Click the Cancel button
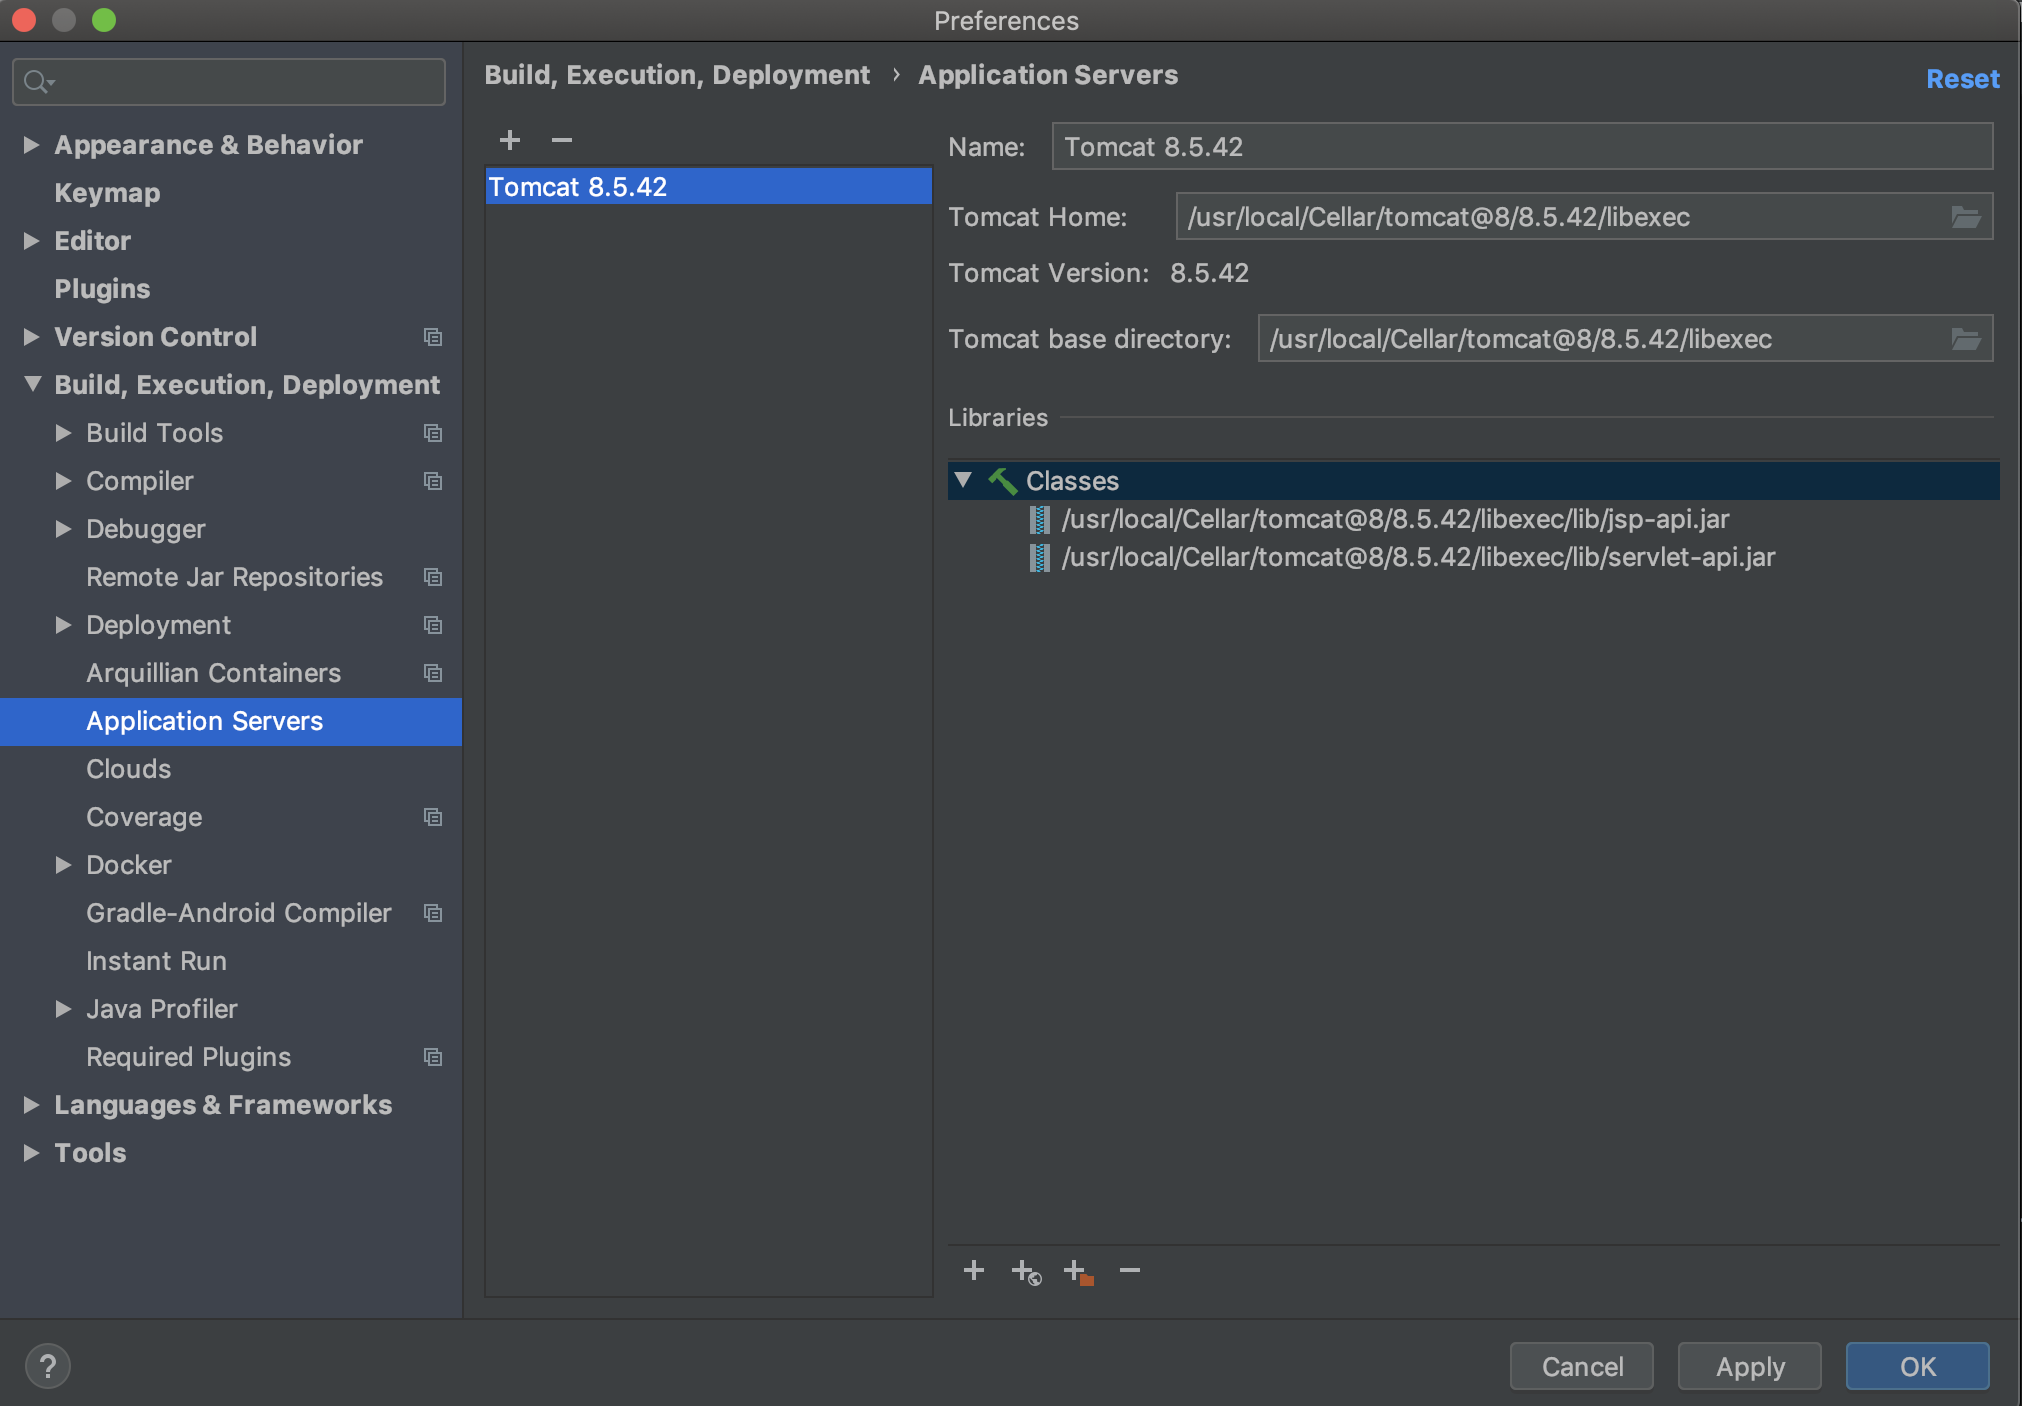 pos(1582,1366)
